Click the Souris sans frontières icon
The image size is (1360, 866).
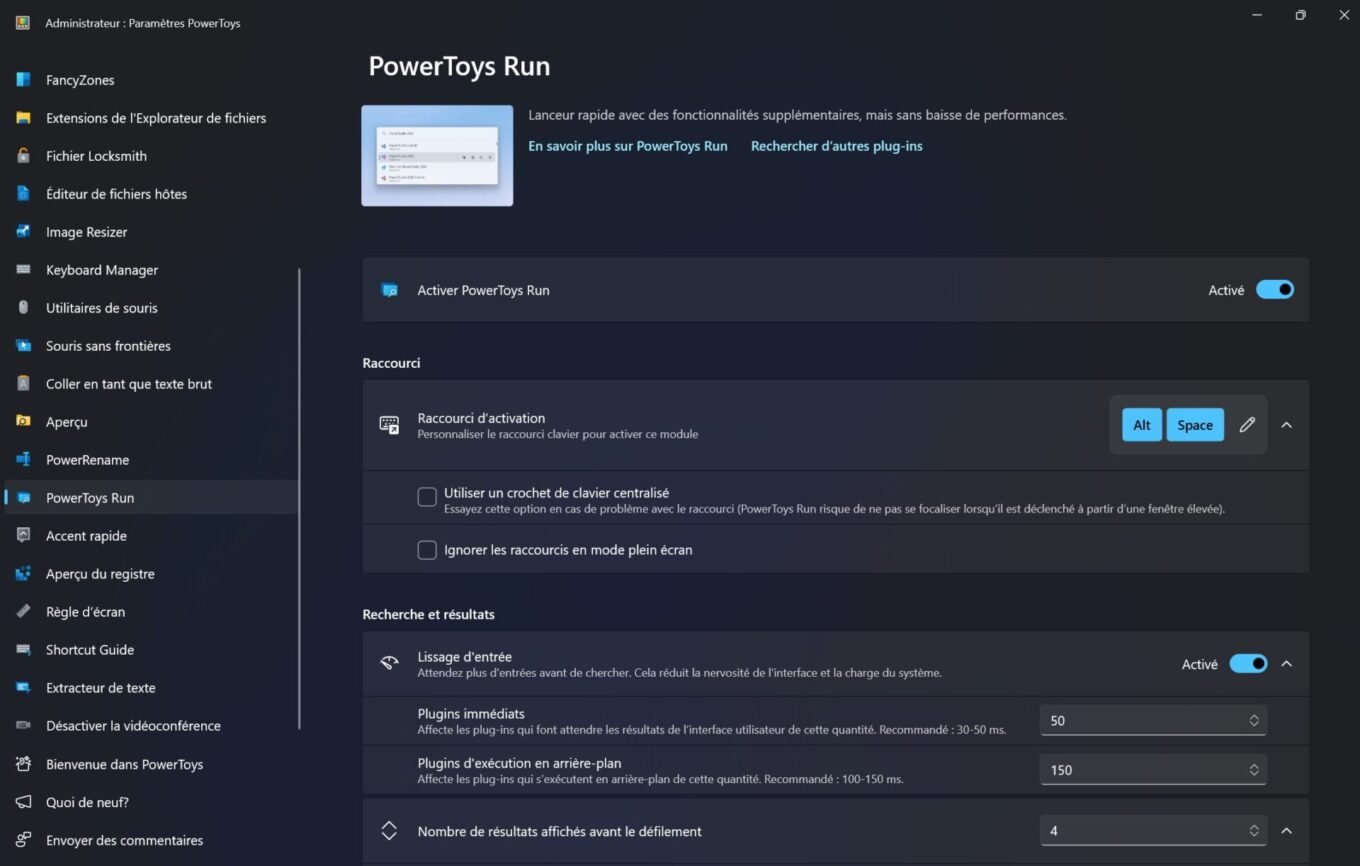(x=23, y=346)
